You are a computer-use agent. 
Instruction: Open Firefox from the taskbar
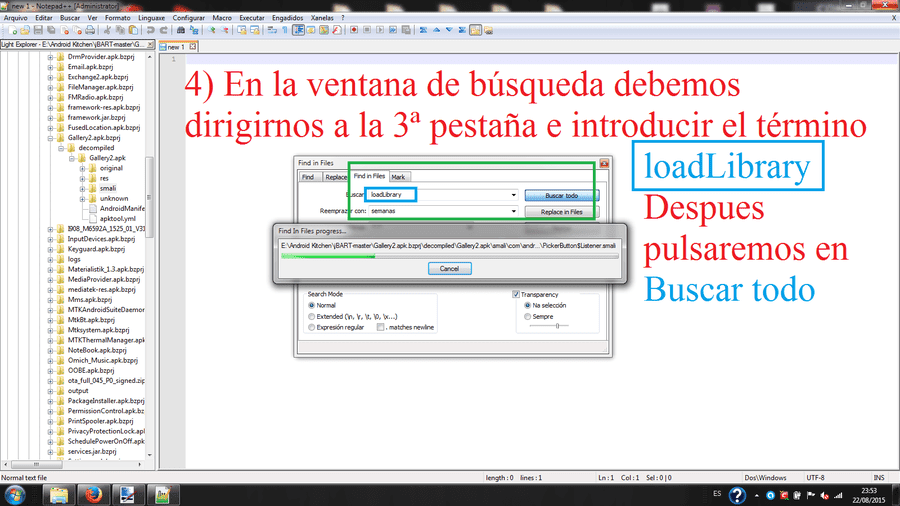(93, 495)
